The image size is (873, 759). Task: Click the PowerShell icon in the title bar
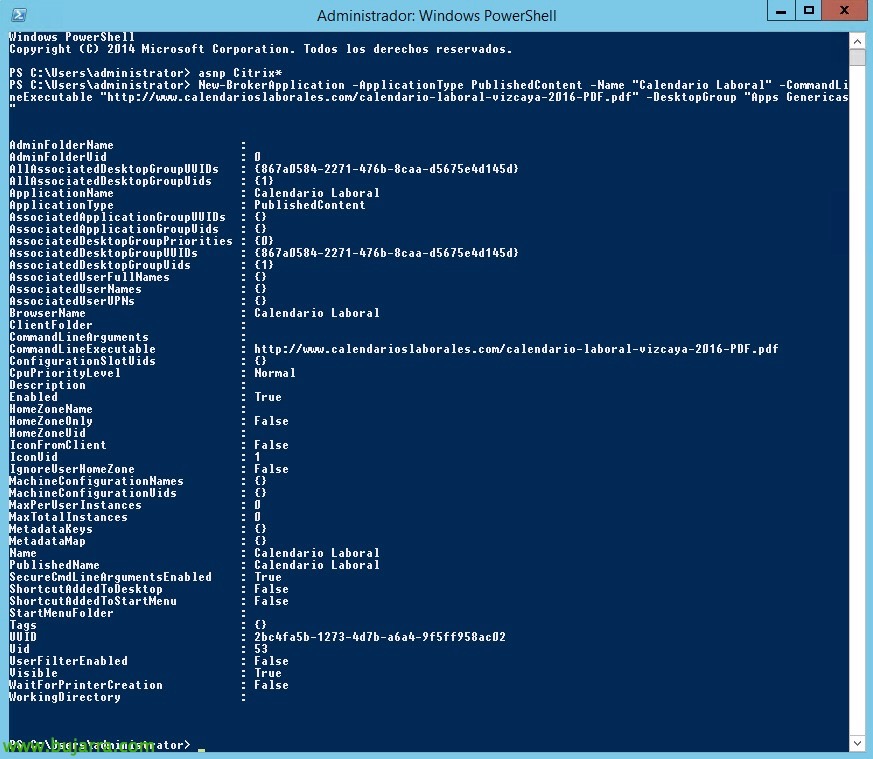tap(18, 15)
